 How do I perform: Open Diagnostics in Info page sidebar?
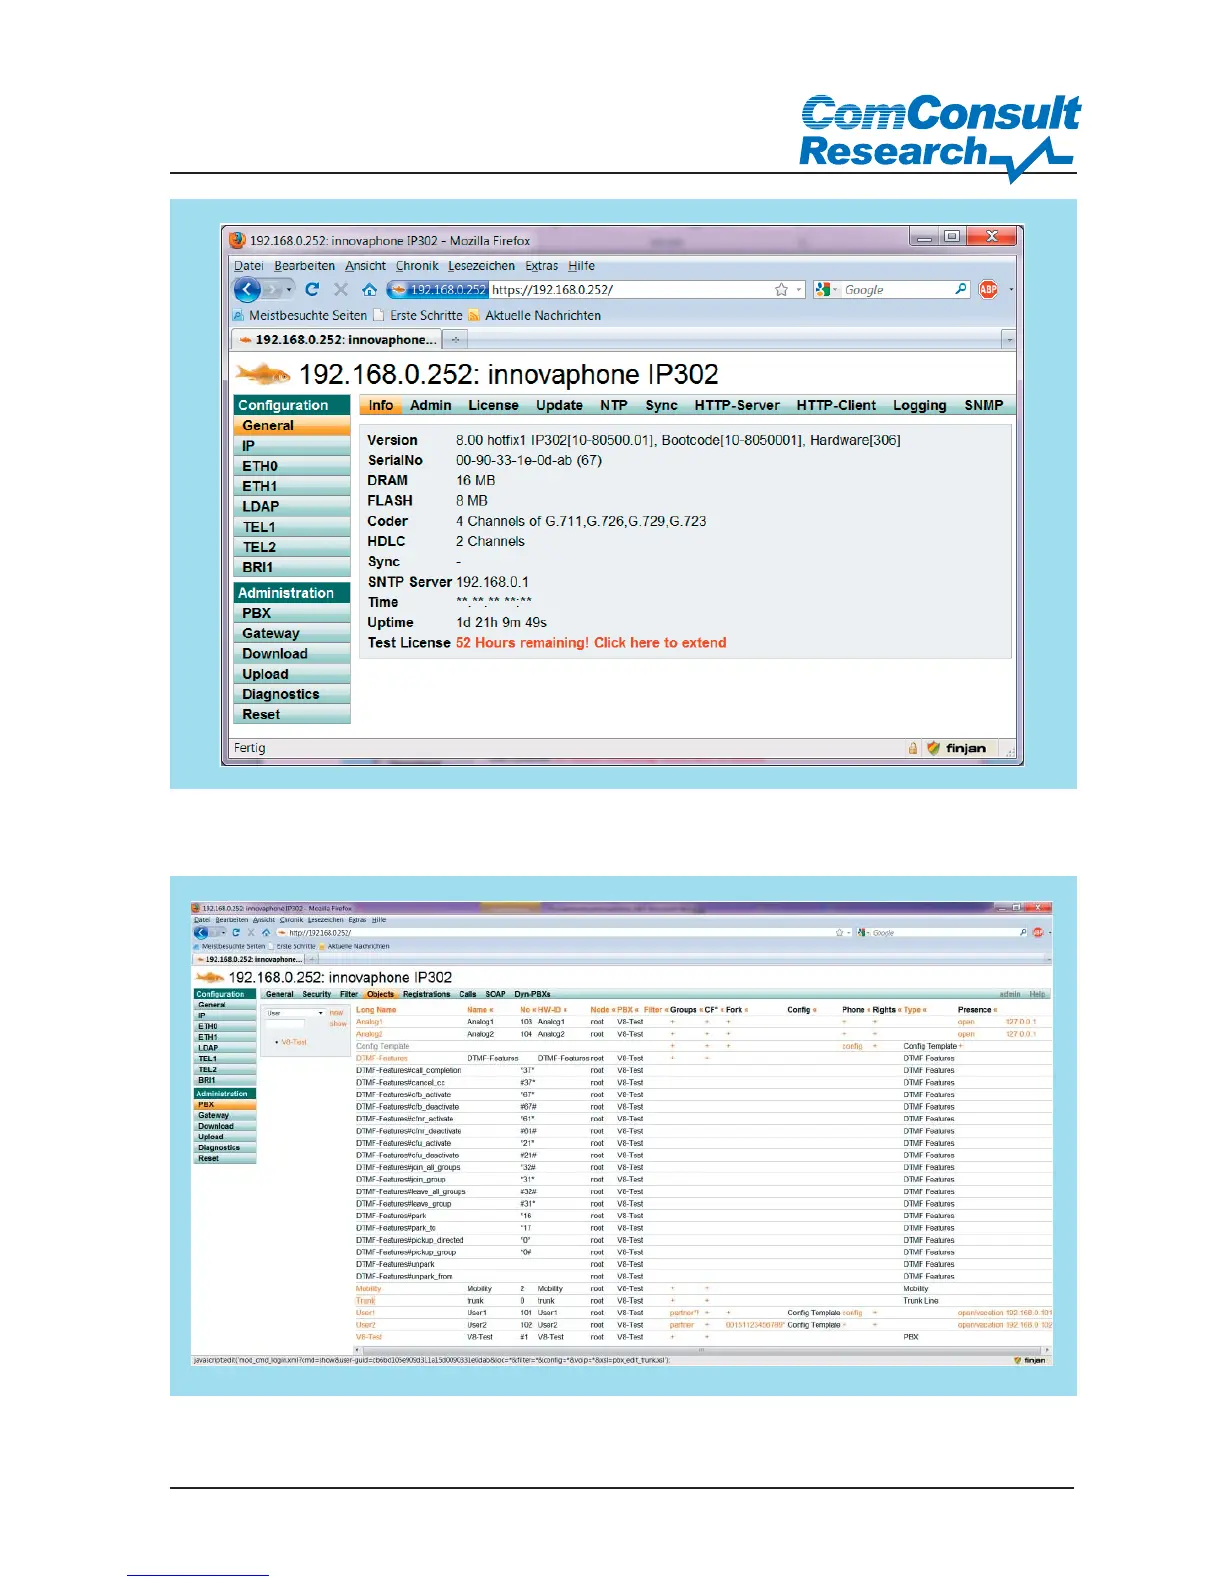click(x=292, y=694)
